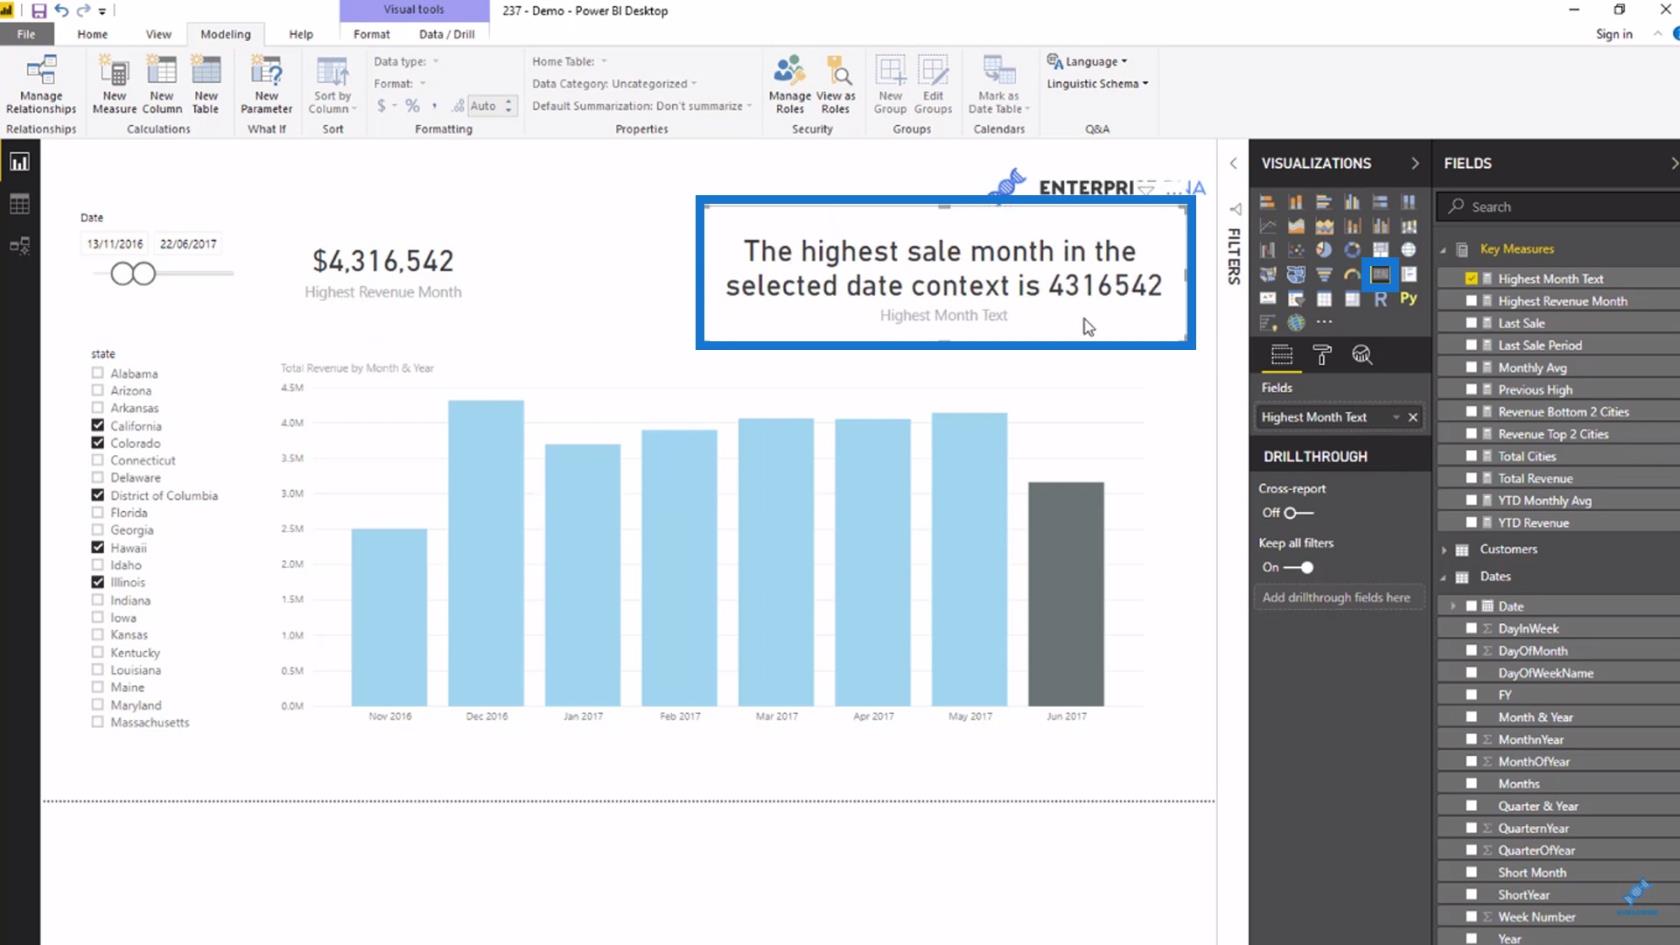1680x945 pixels.
Task: Open the Highest Month Text field menu arrow
Action: (1396, 417)
